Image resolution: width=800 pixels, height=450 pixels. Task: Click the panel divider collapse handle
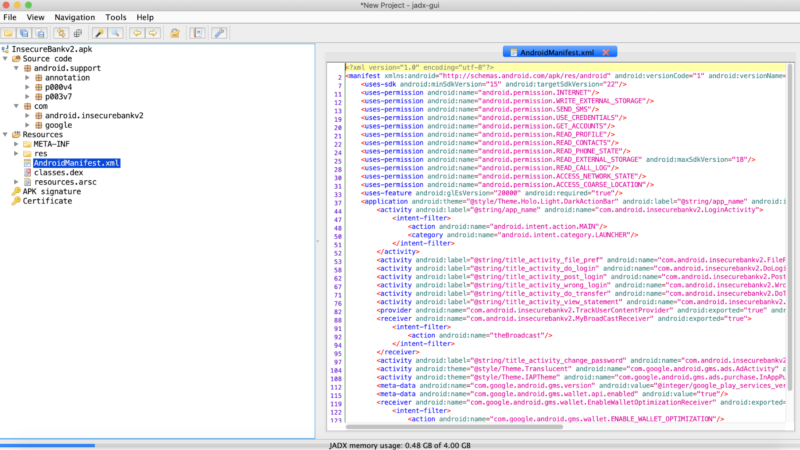point(317,241)
